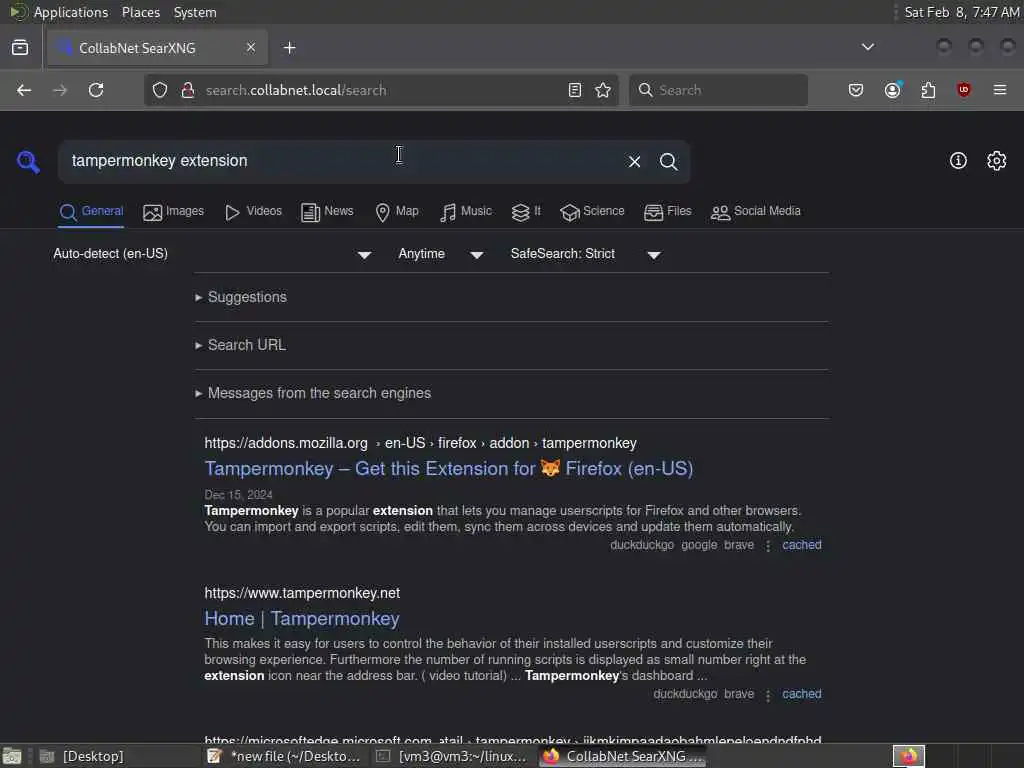This screenshot has width=1024, height=768.
Task: Open the Applications menu
Action: click(x=71, y=12)
